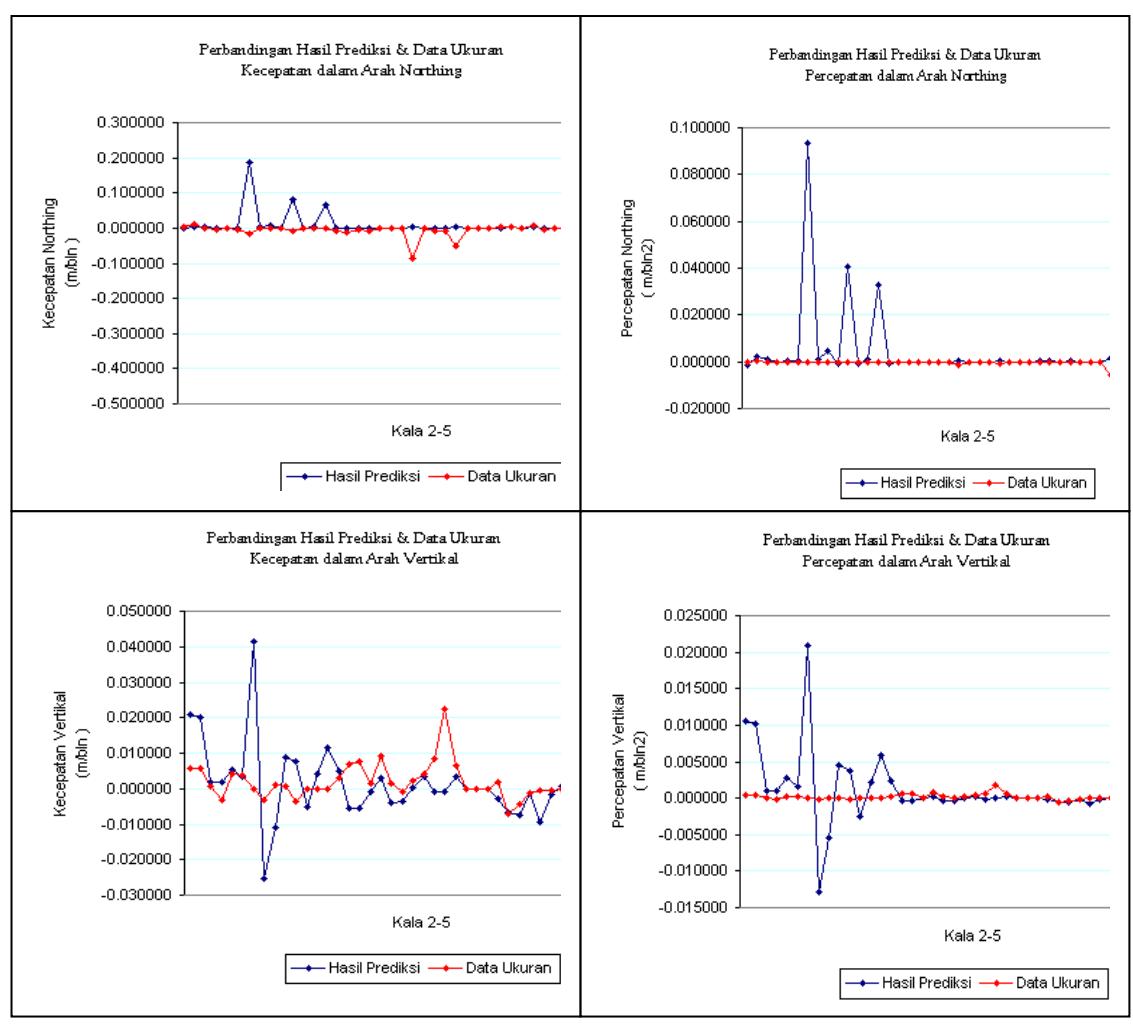Screen dimensions: 1133x1029
Task: Click 'Kala 2-5' under Percepatan Vertikal chart
Action: pyautogui.click(x=973, y=936)
